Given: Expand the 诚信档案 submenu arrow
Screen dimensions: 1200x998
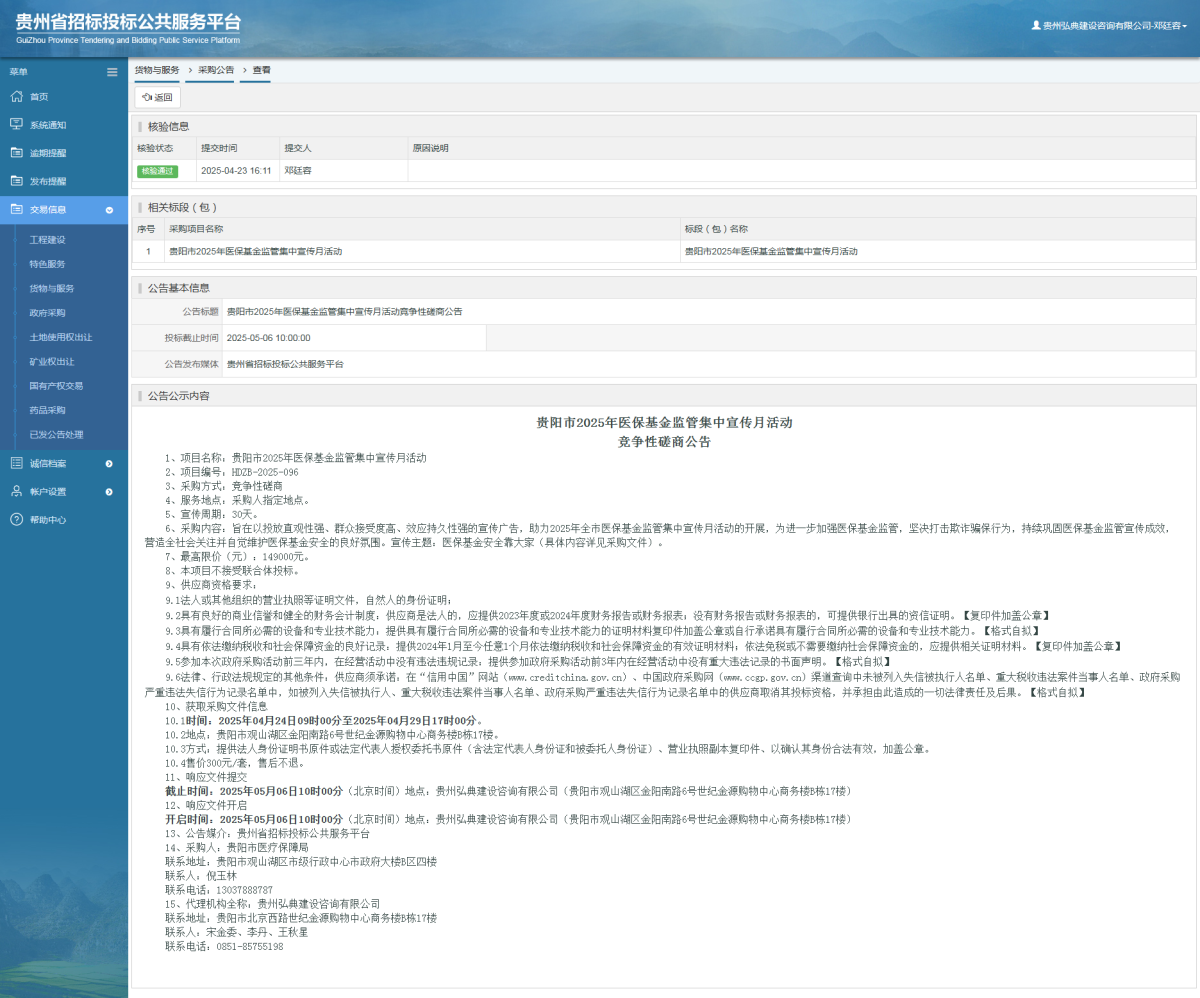Looking at the screenshot, I should 109,463.
